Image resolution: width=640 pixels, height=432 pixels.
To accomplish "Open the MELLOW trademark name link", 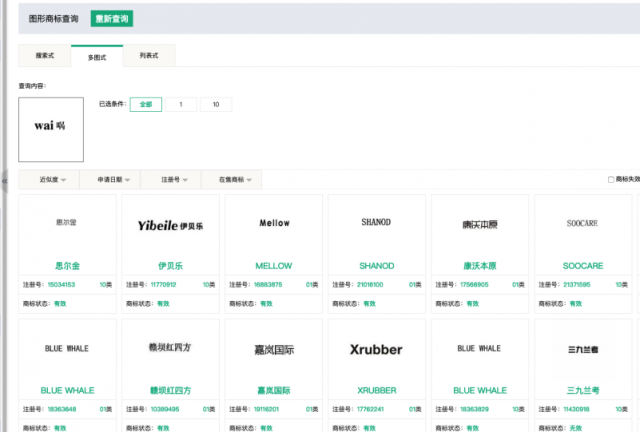I will (x=274, y=266).
